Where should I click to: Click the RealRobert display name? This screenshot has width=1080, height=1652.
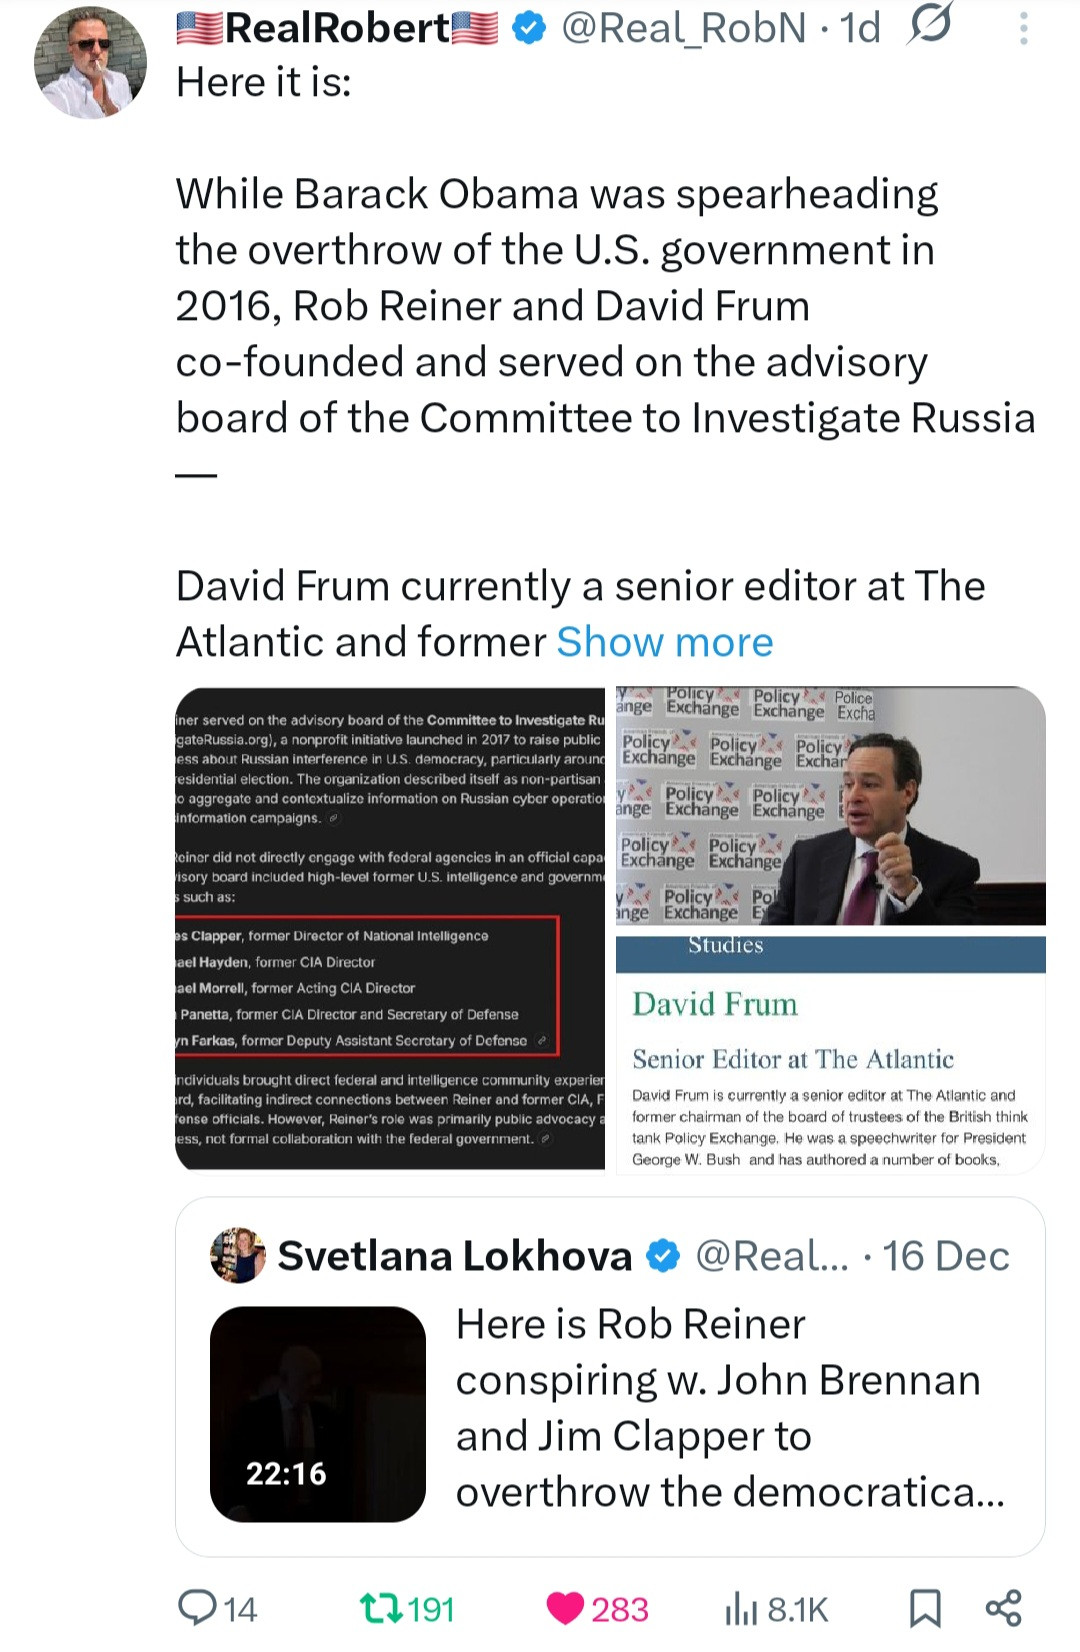pos(337,28)
